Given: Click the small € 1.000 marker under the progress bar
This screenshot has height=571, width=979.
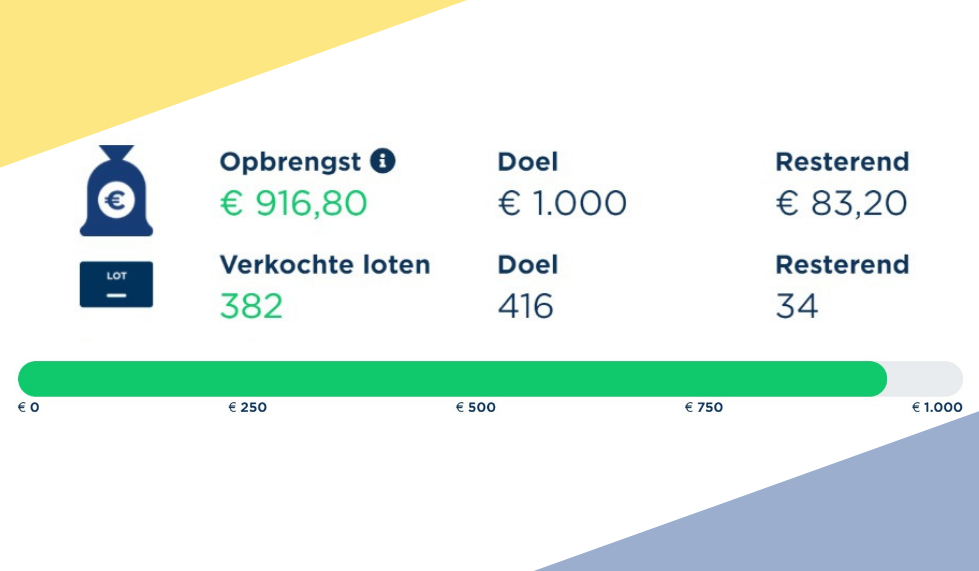Looking at the screenshot, I should pyautogui.click(x=937, y=408).
